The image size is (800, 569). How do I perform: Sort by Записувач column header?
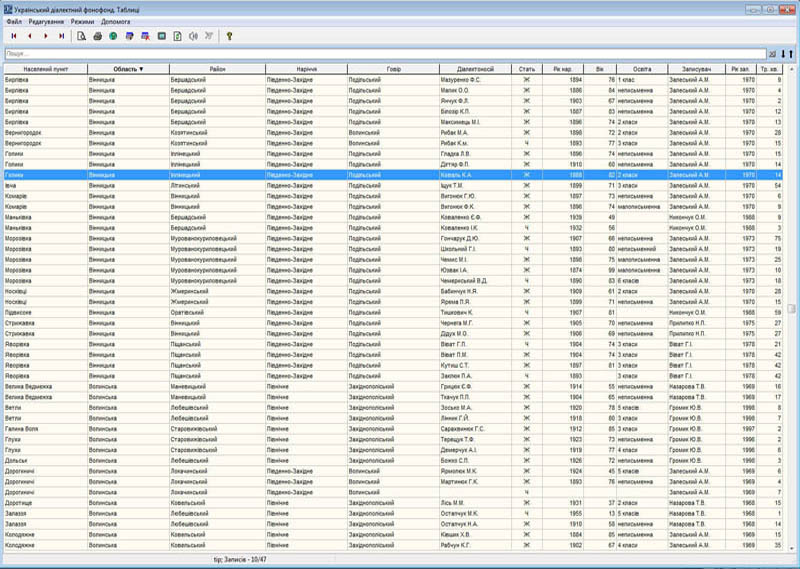coord(696,69)
